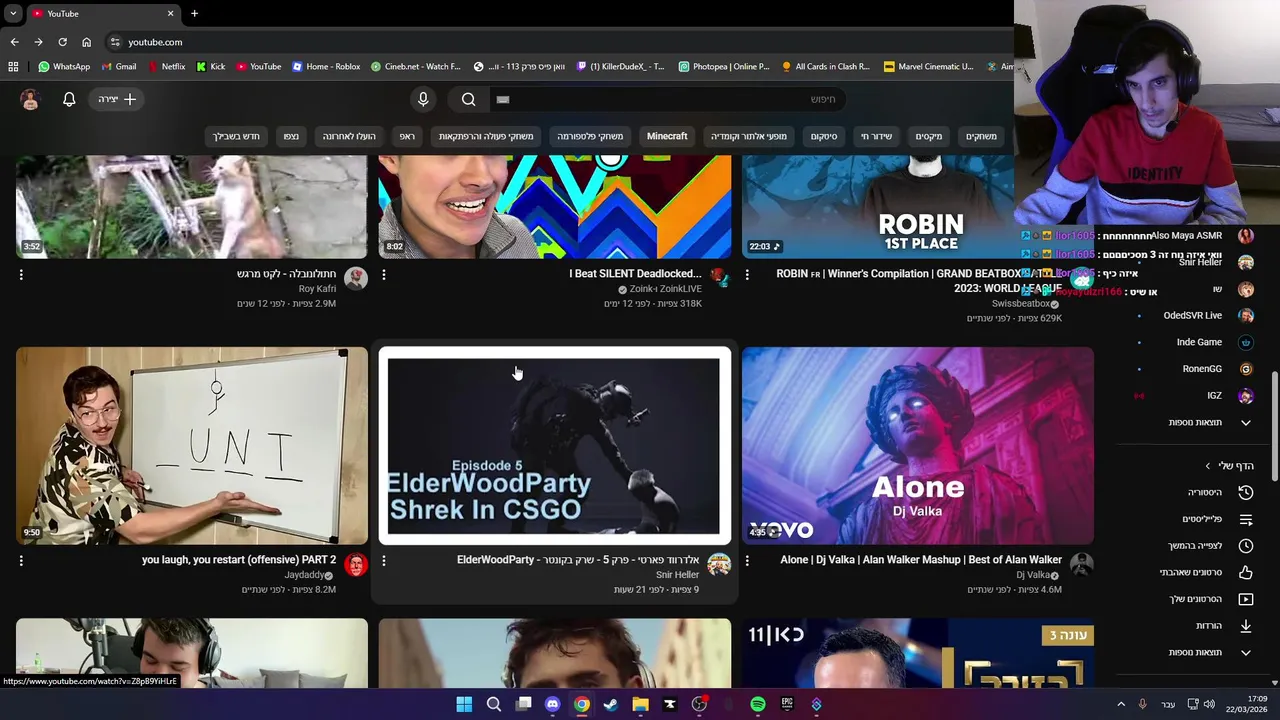The width and height of the screenshot is (1280, 720).
Task: Open Discord from the taskbar
Action: pyautogui.click(x=552, y=704)
